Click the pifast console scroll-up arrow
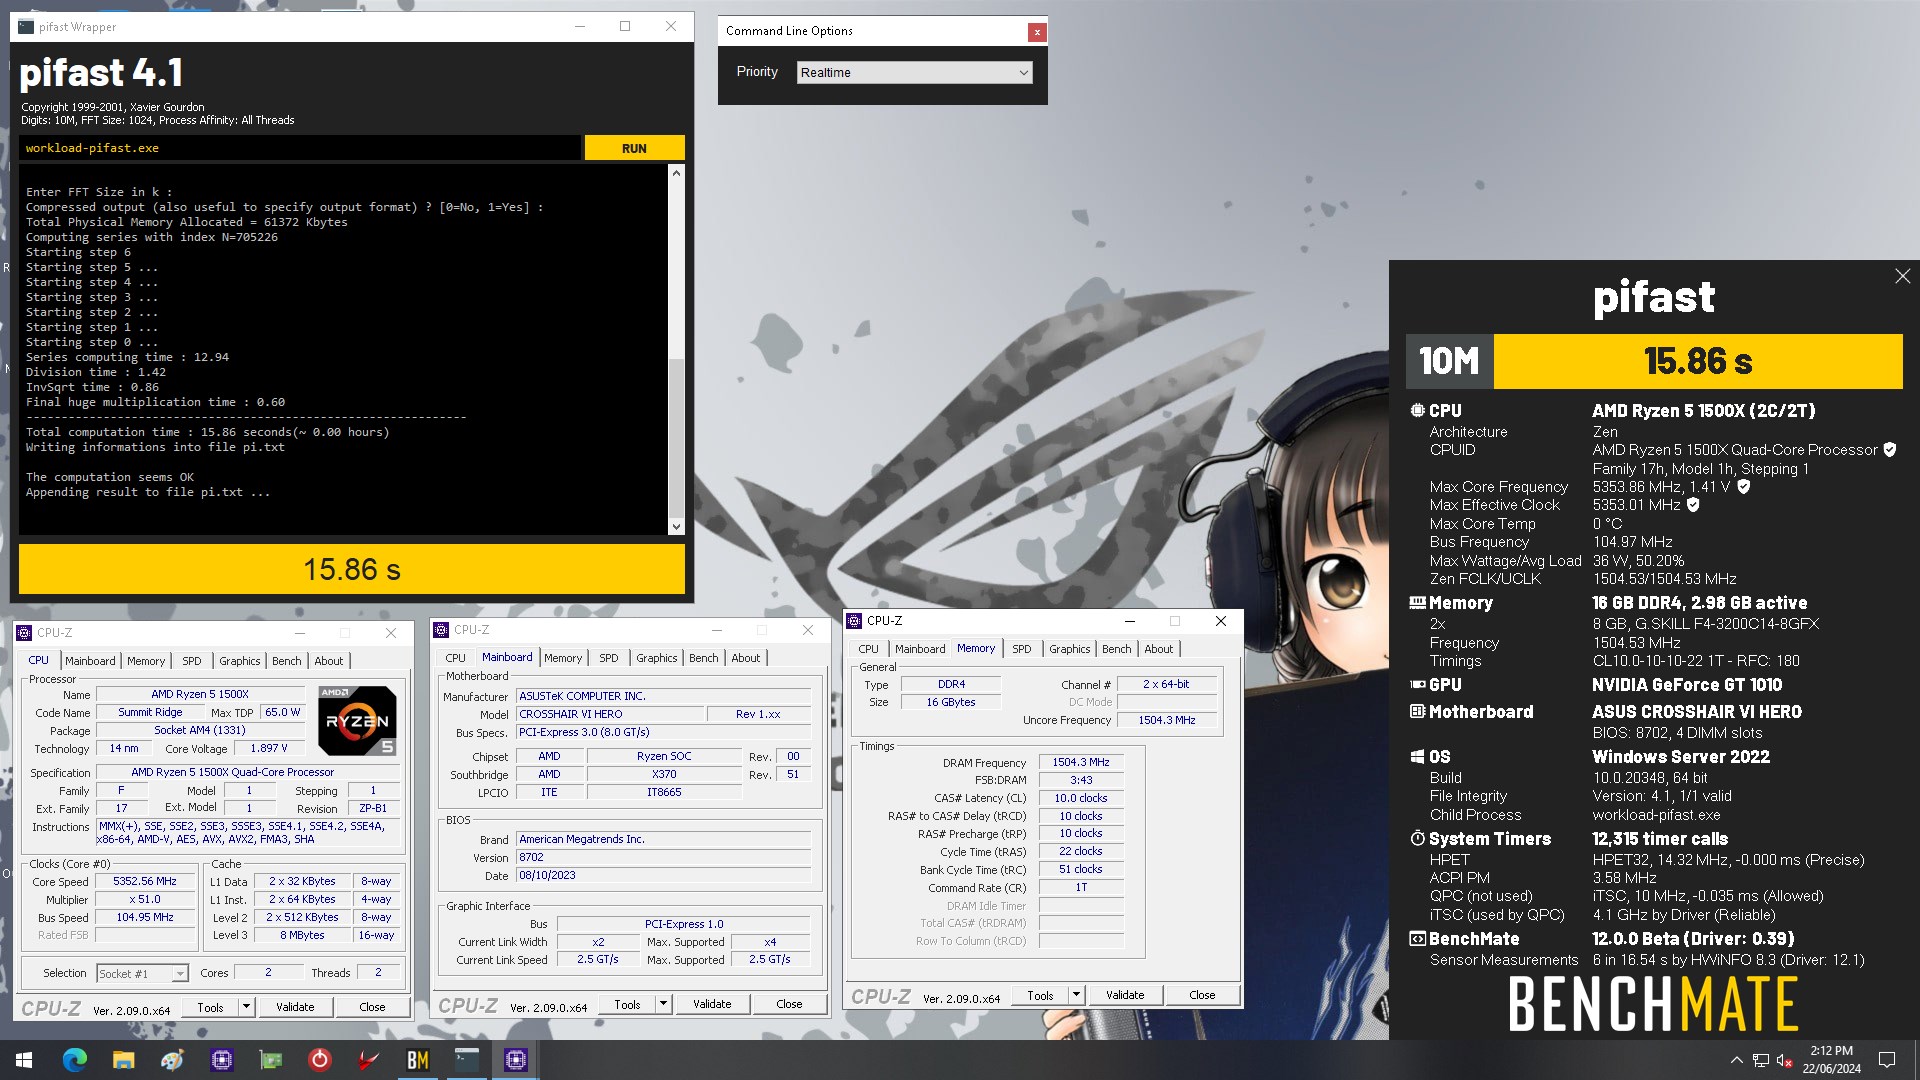The image size is (1920, 1080). click(x=676, y=173)
